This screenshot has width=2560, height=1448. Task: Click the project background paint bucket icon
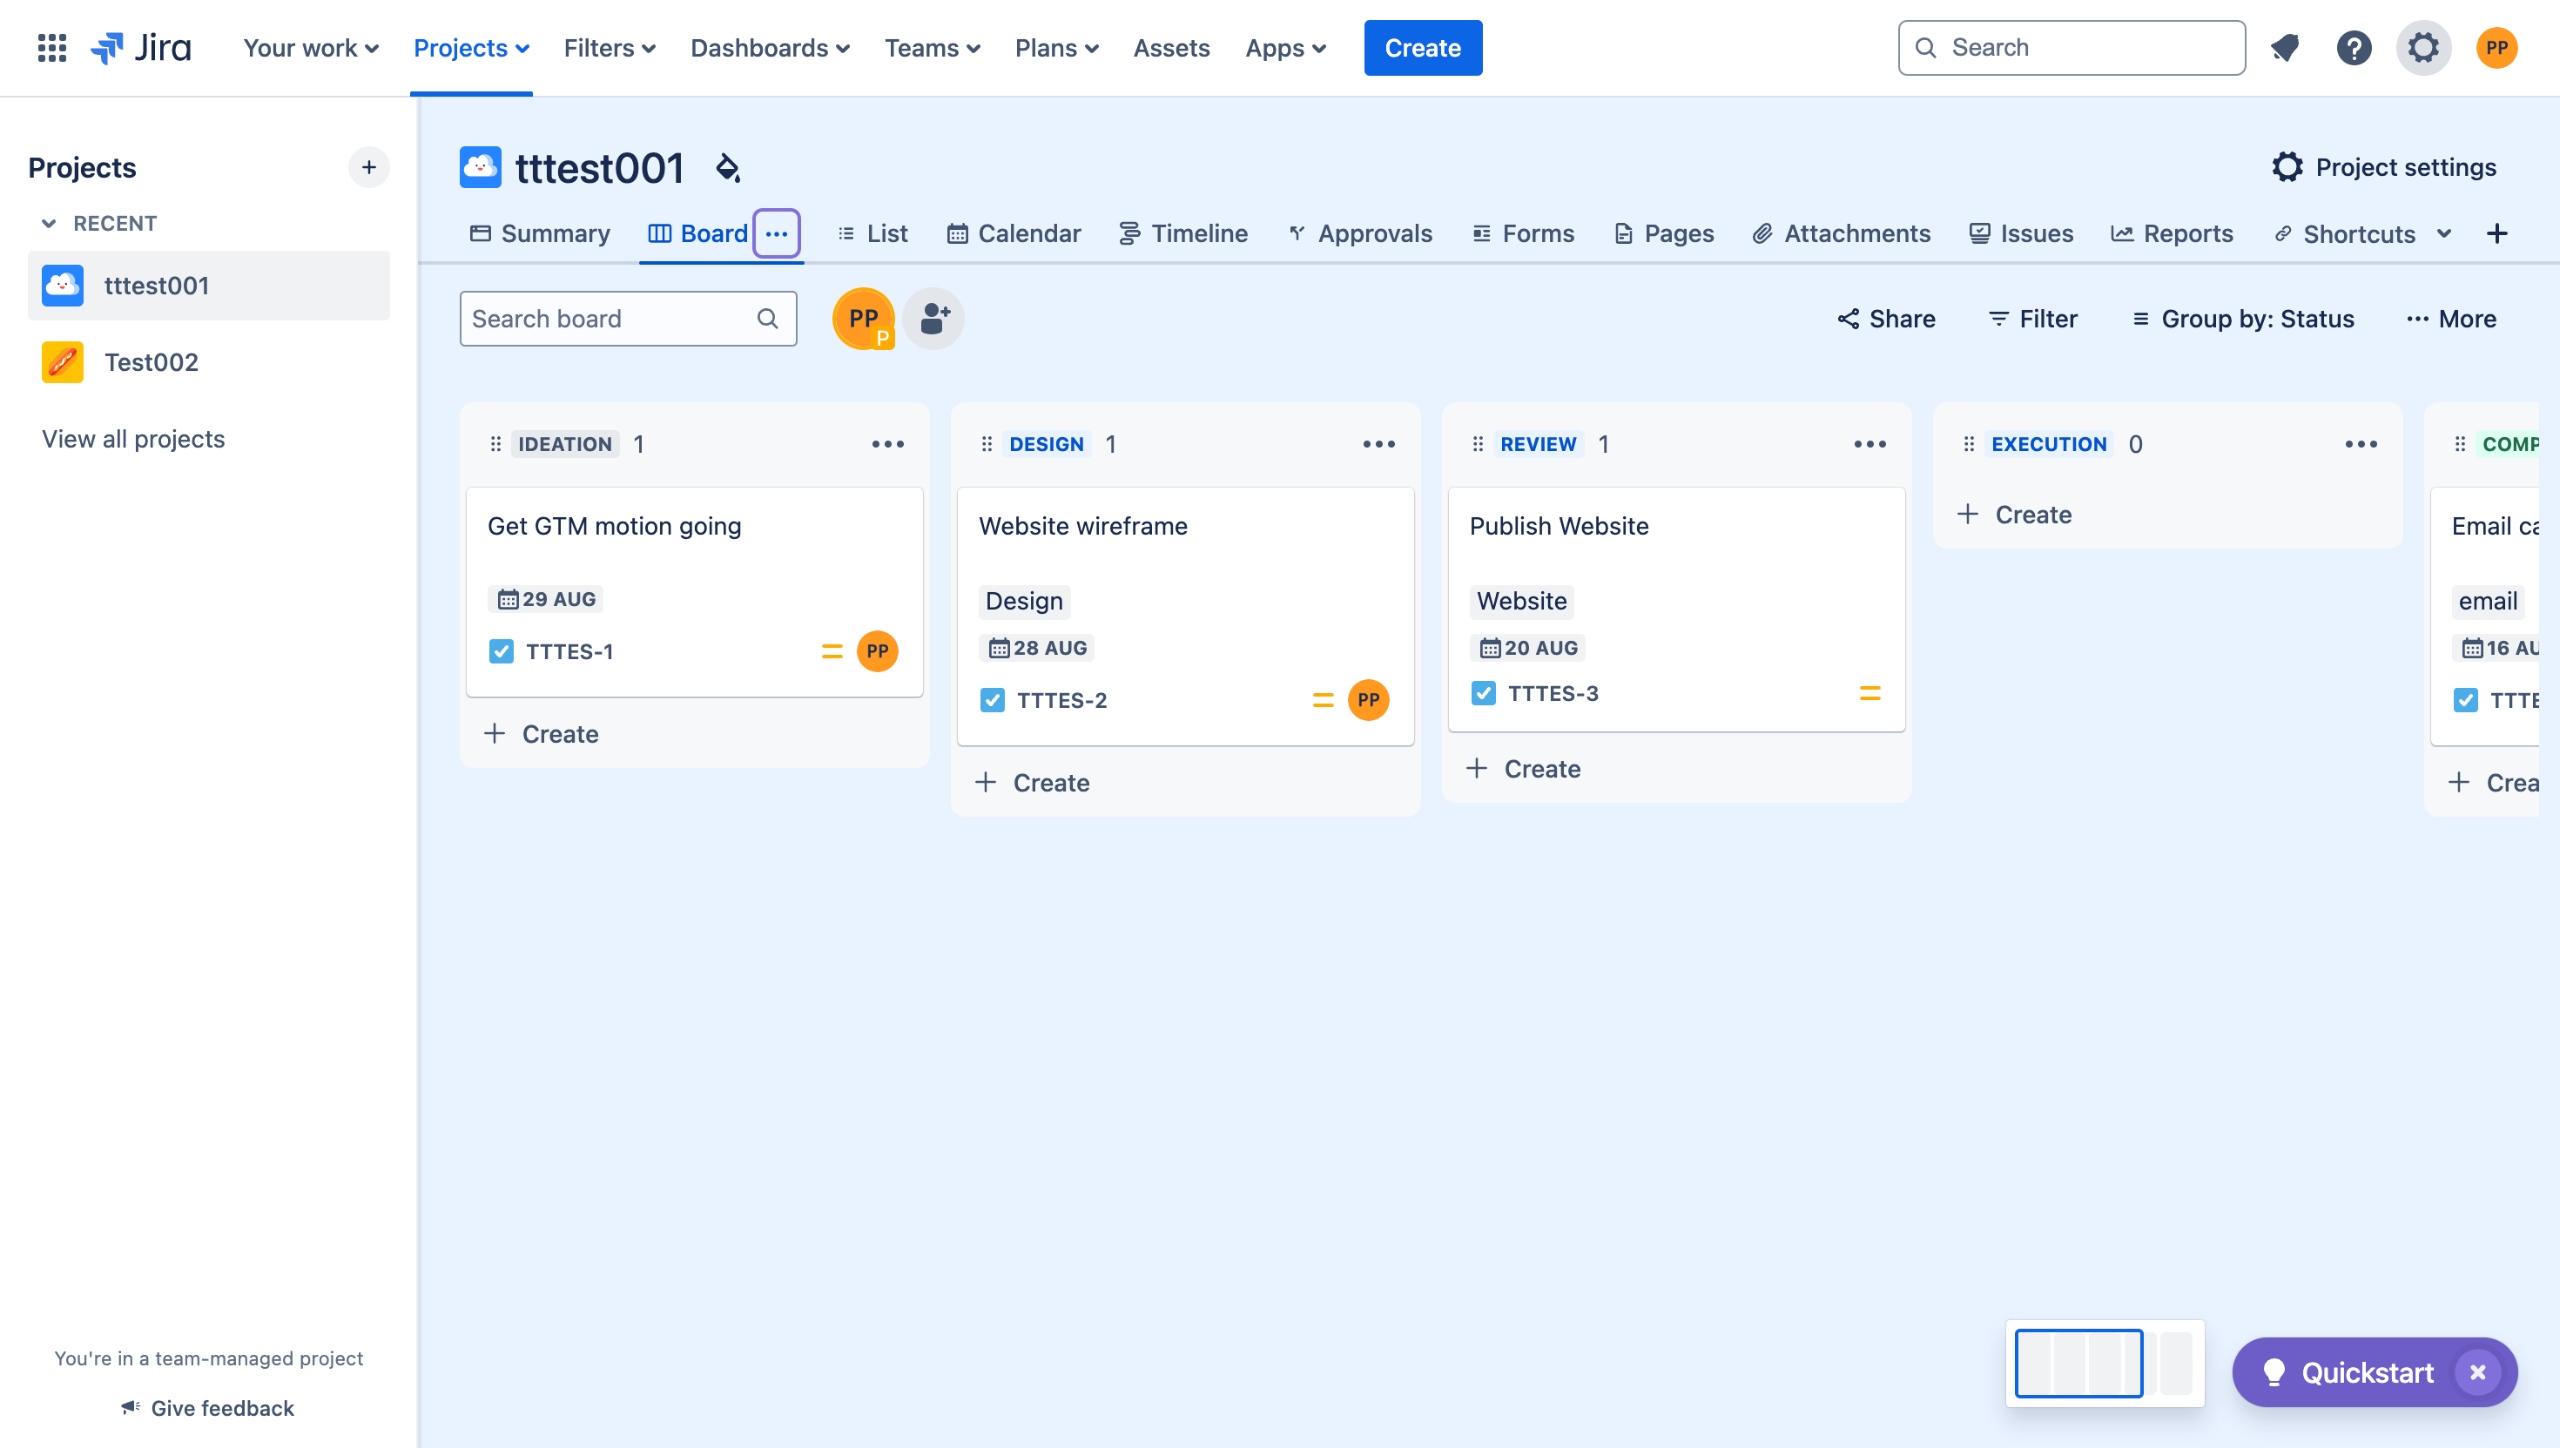[x=728, y=167]
